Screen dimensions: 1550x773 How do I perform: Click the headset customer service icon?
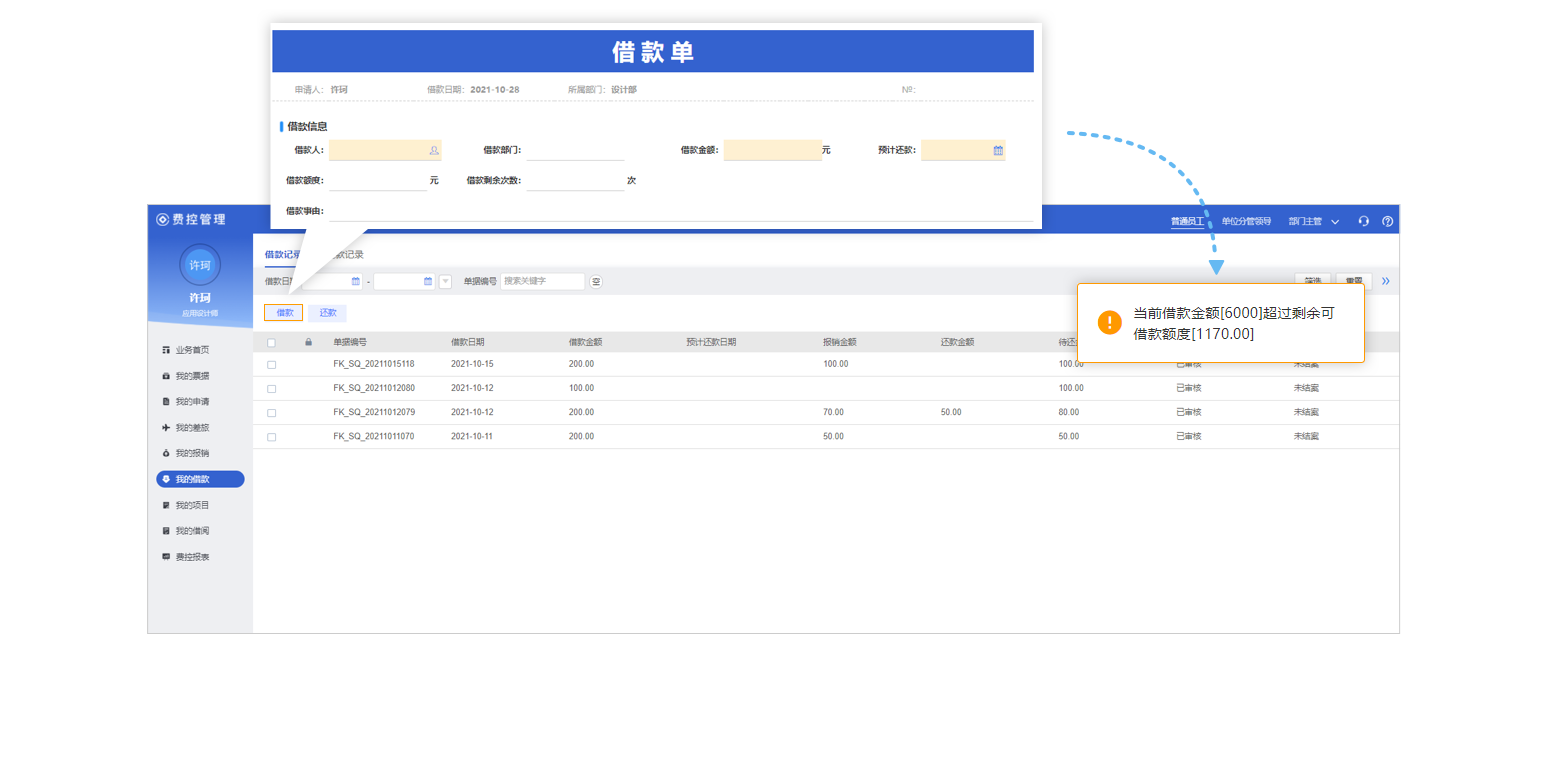tap(1363, 221)
